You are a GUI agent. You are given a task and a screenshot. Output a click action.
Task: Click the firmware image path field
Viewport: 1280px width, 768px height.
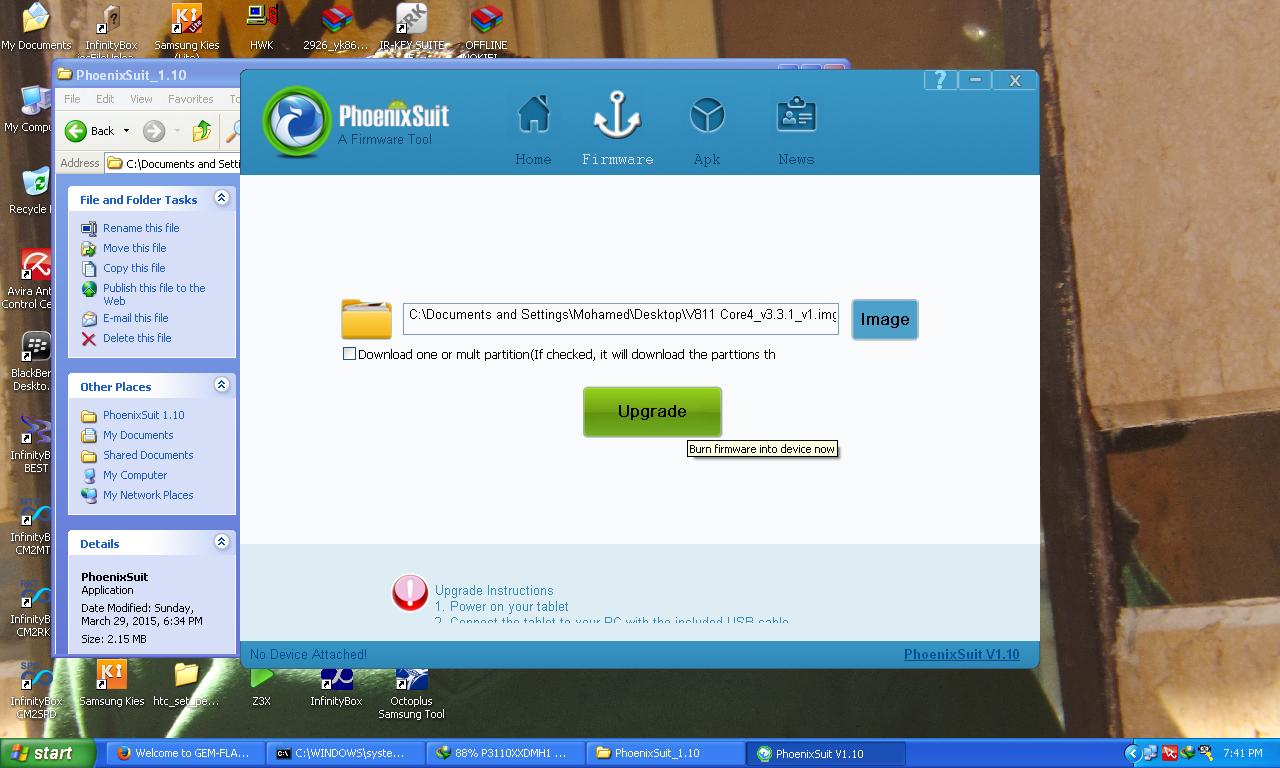pyautogui.click(x=621, y=319)
